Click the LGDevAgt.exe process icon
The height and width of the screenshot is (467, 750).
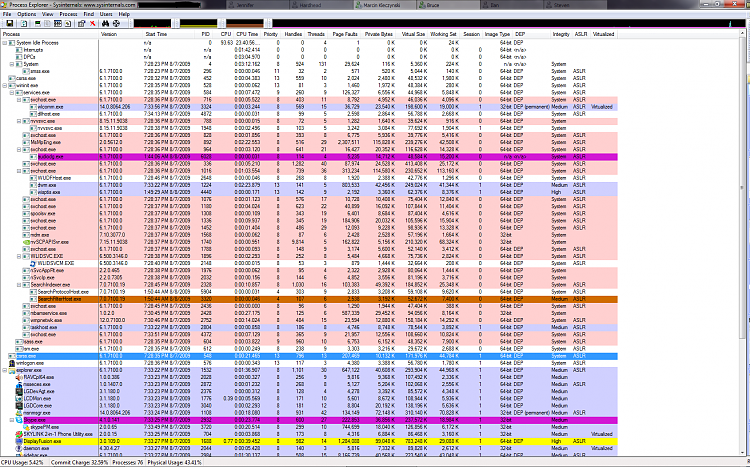(19, 391)
